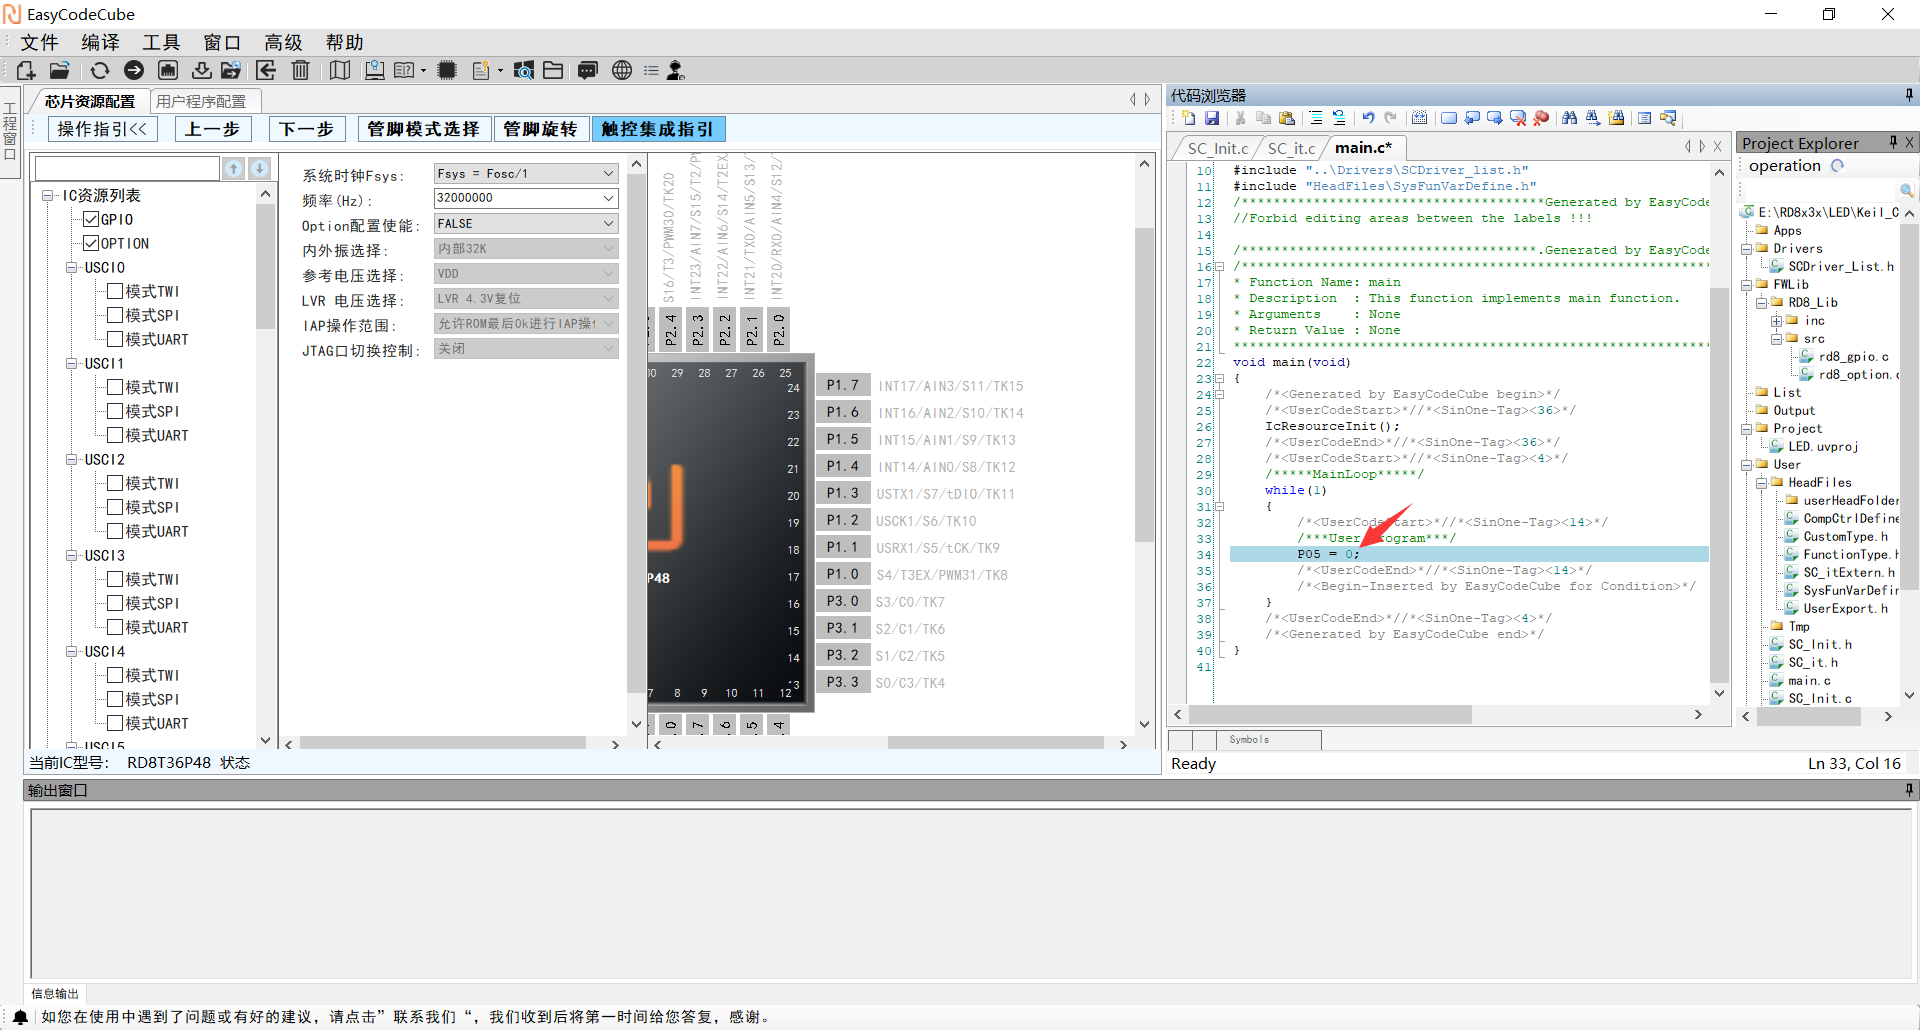Image resolution: width=1920 pixels, height=1030 pixels.
Task: Check USCI4 模式TWI checkbox
Action: pyautogui.click(x=115, y=675)
